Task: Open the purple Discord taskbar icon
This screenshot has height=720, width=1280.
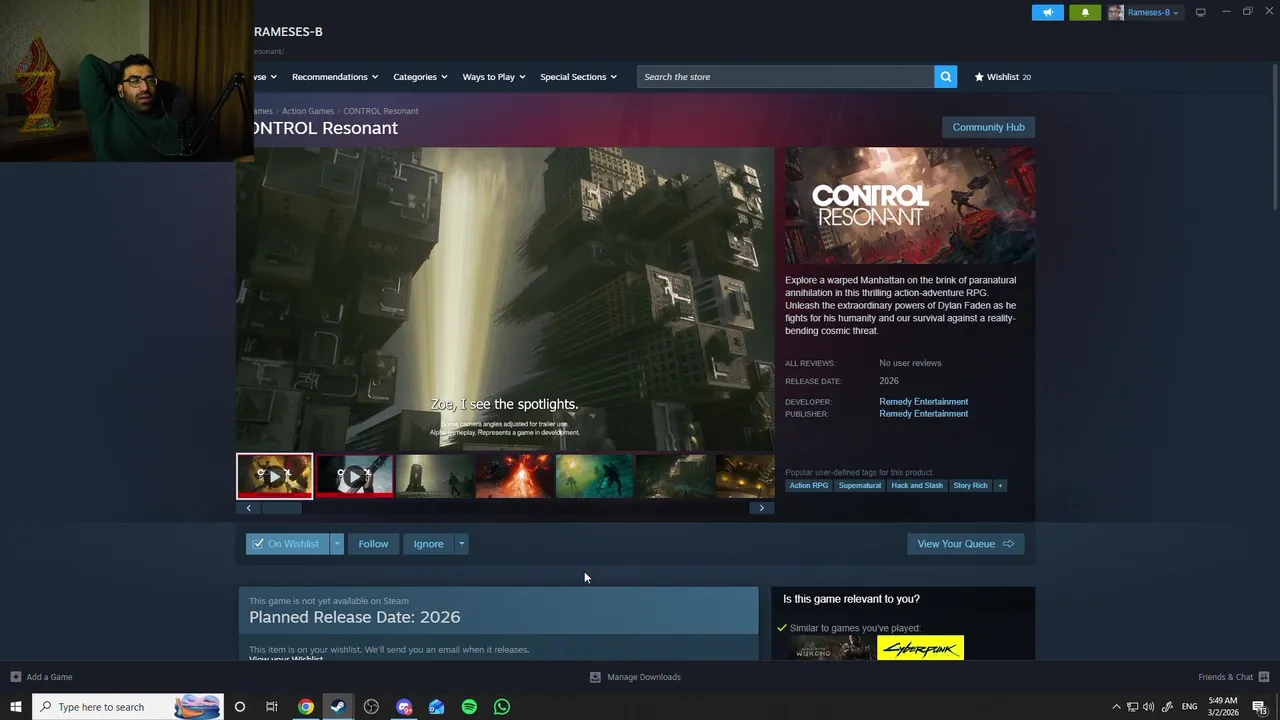Action: click(404, 707)
